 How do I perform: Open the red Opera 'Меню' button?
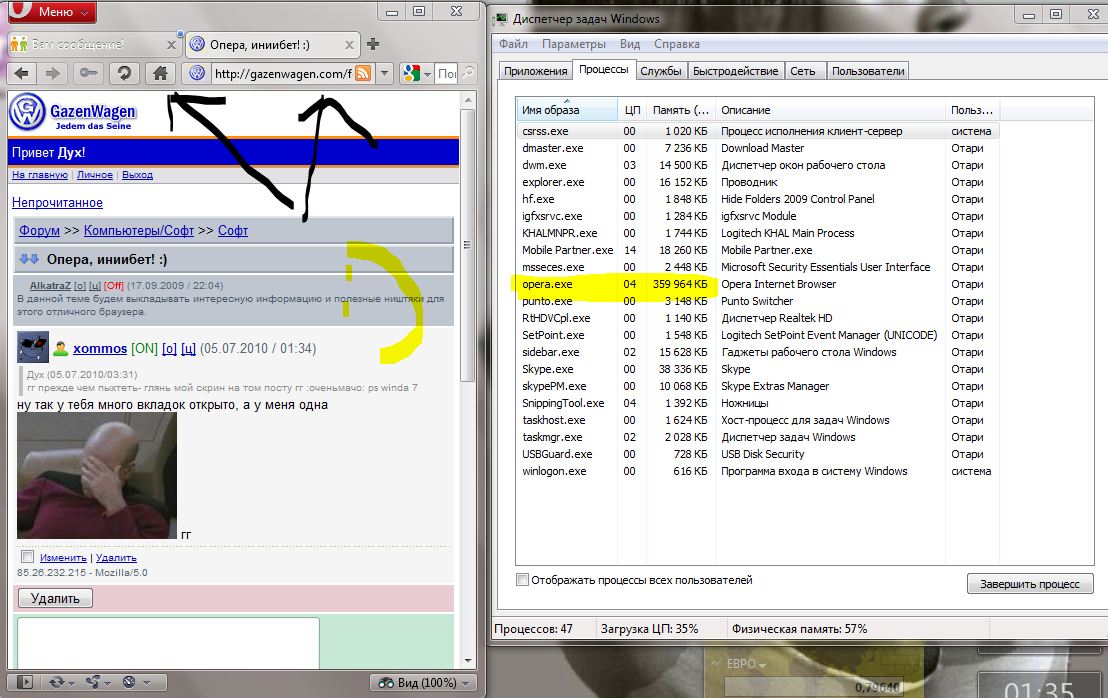pyautogui.click(x=52, y=11)
